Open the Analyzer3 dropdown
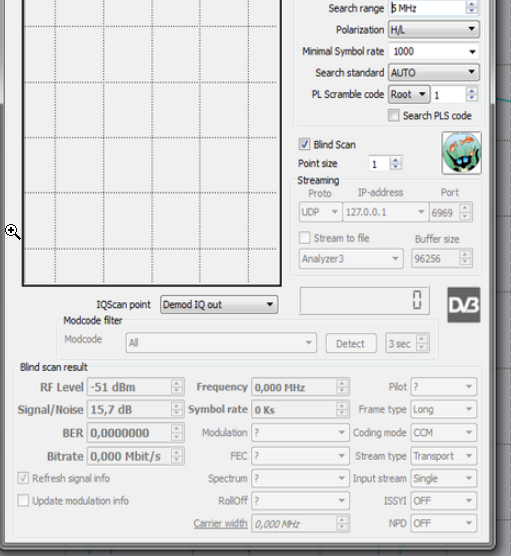Screen dimensions: 511x556 351,258
